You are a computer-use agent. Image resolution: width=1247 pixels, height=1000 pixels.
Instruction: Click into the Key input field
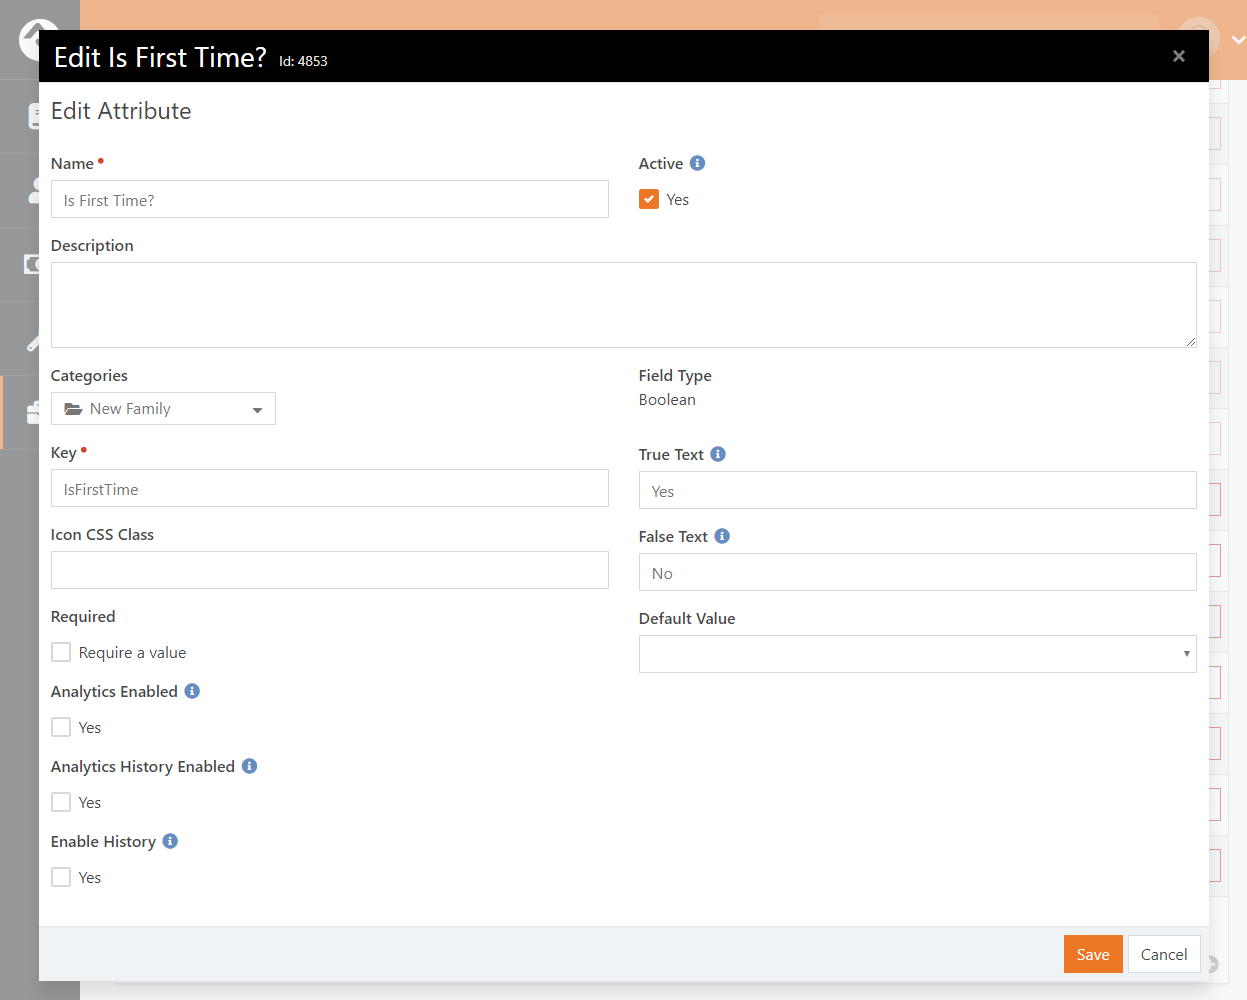pyautogui.click(x=329, y=488)
